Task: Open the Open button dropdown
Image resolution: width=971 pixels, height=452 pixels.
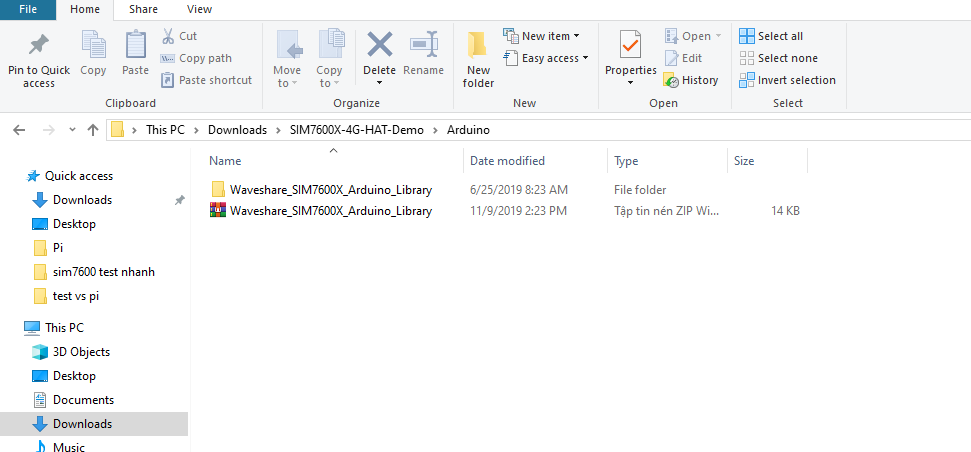Action: tap(693, 36)
